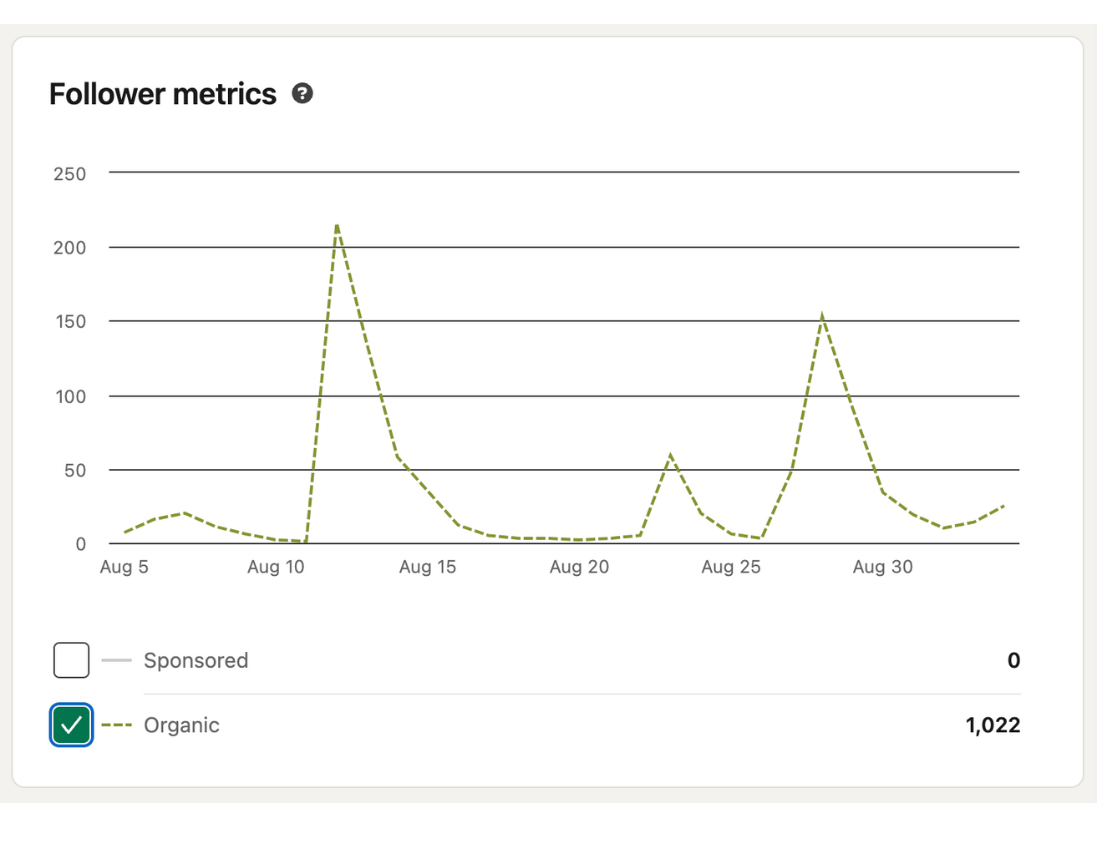This screenshot has height=852, width=1097.
Task: Click the Sponsored total value 0
Action: coord(1013,660)
